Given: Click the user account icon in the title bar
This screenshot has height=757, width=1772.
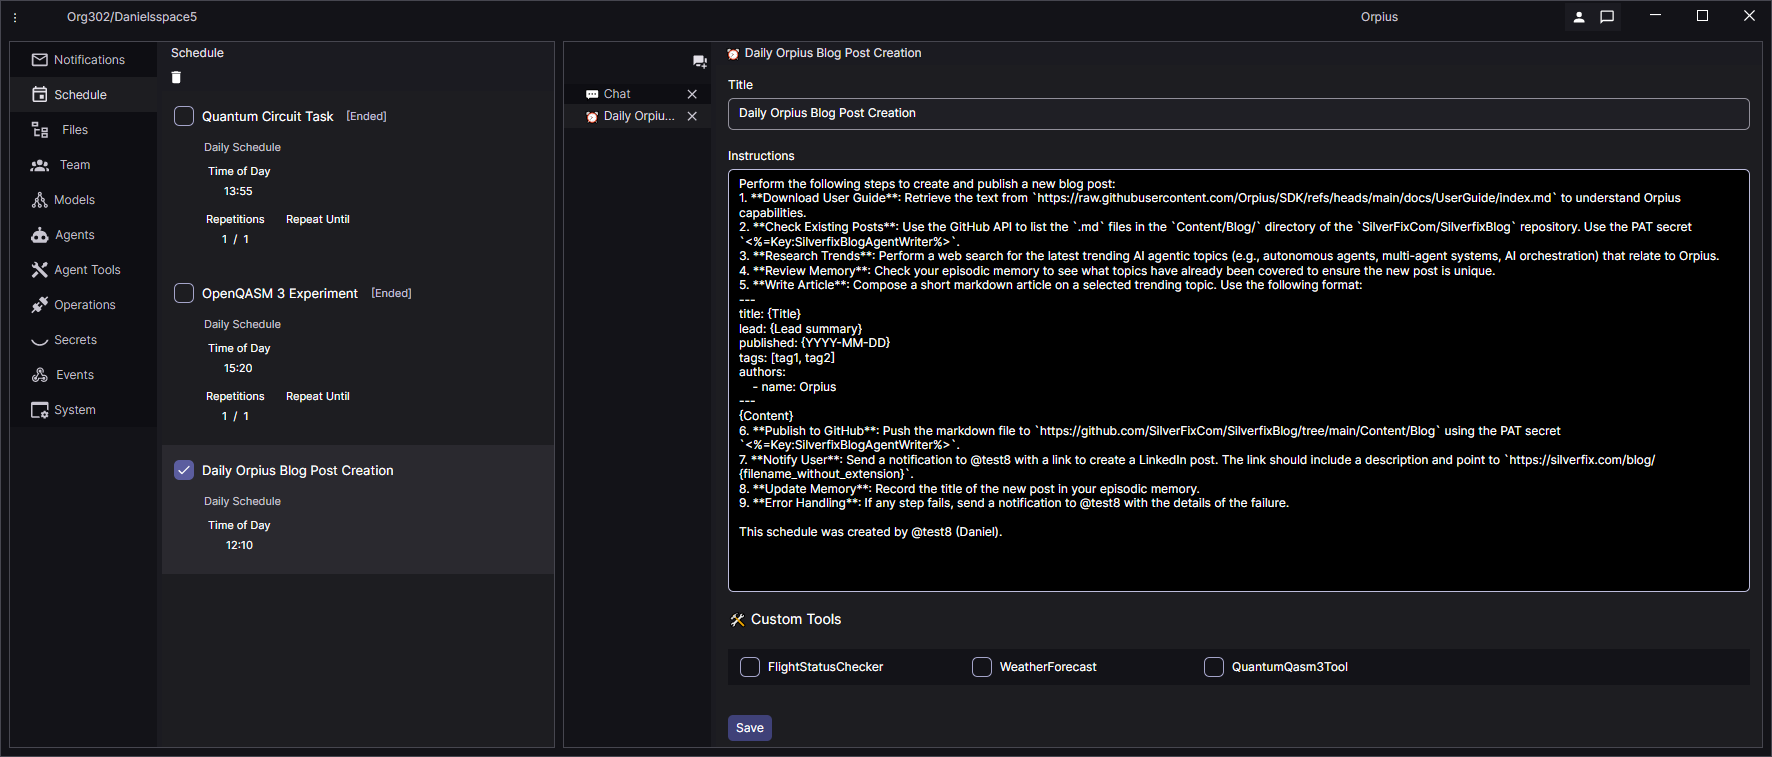Looking at the screenshot, I should [x=1579, y=17].
